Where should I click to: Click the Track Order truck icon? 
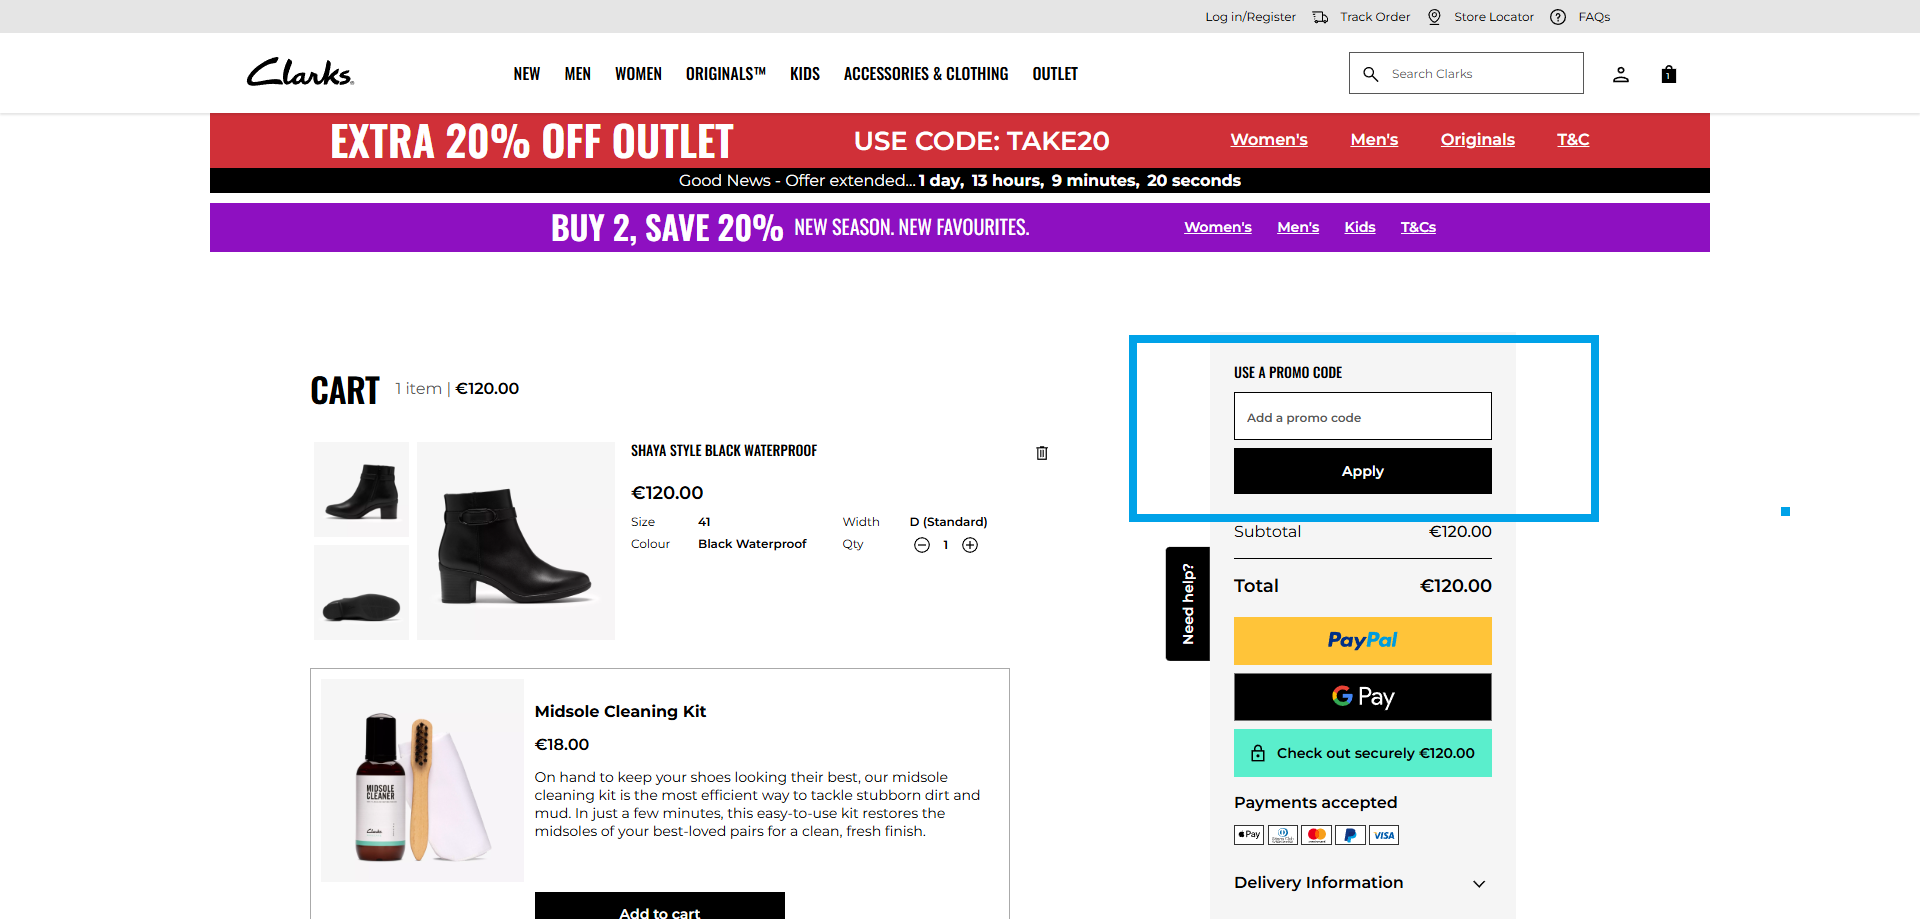[1320, 17]
